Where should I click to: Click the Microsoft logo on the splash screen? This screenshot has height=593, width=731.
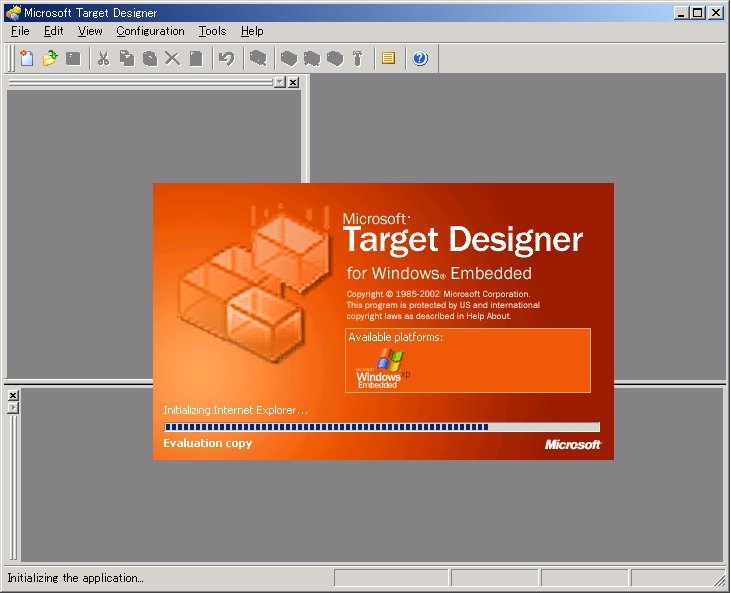tap(573, 445)
